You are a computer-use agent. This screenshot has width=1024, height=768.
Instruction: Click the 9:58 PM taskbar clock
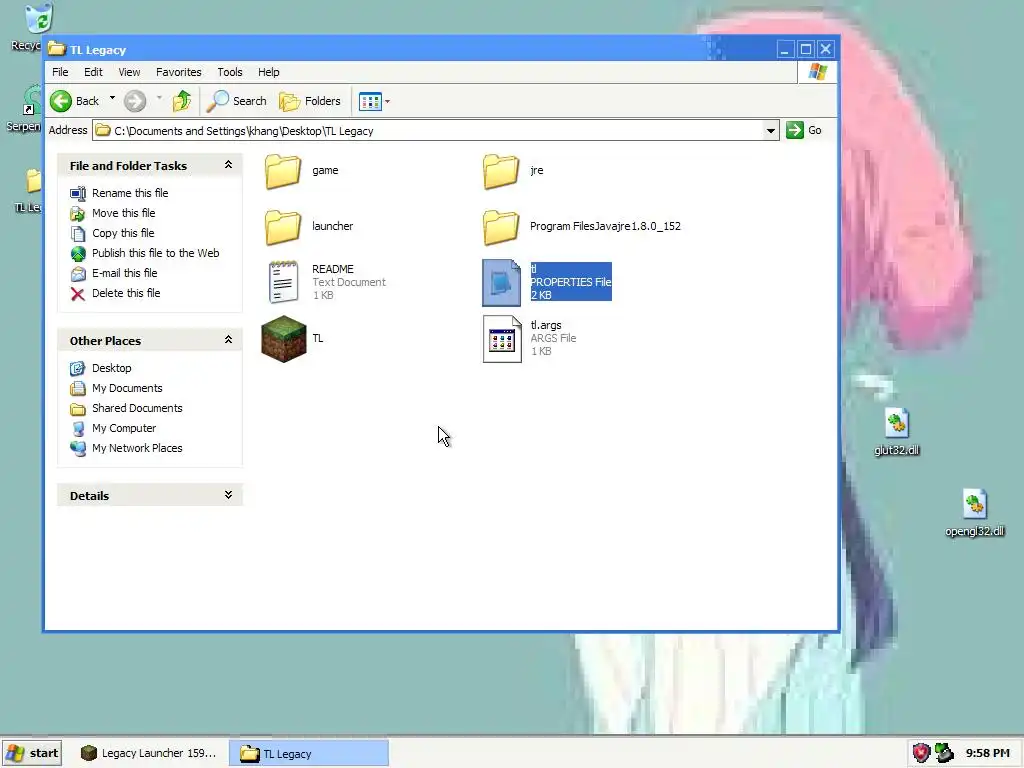tap(987, 753)
